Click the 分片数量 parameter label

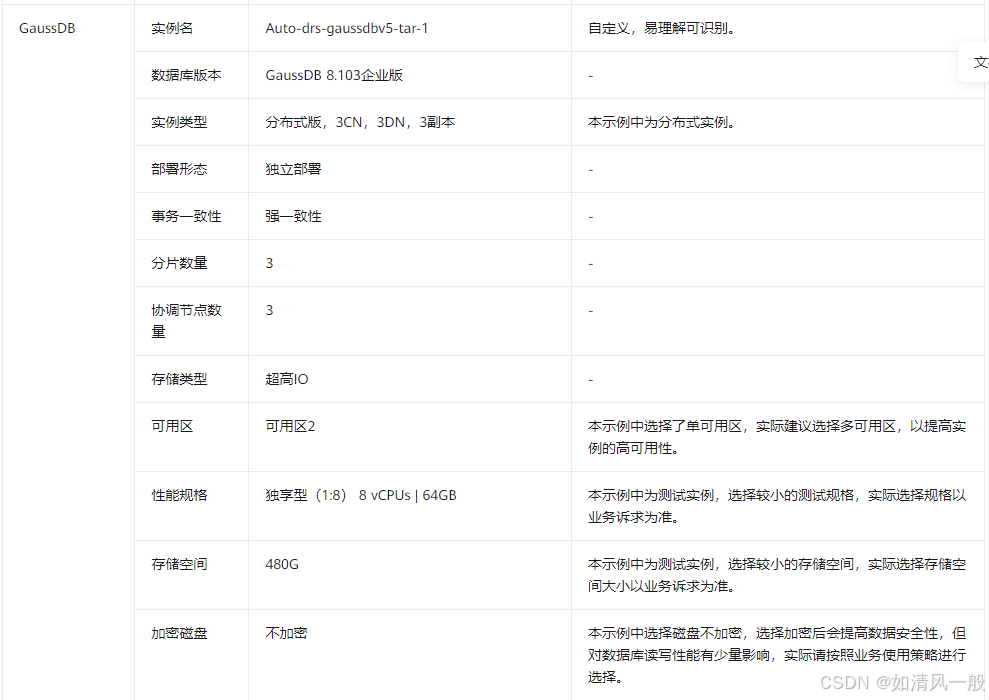click(x=179, y=263)
